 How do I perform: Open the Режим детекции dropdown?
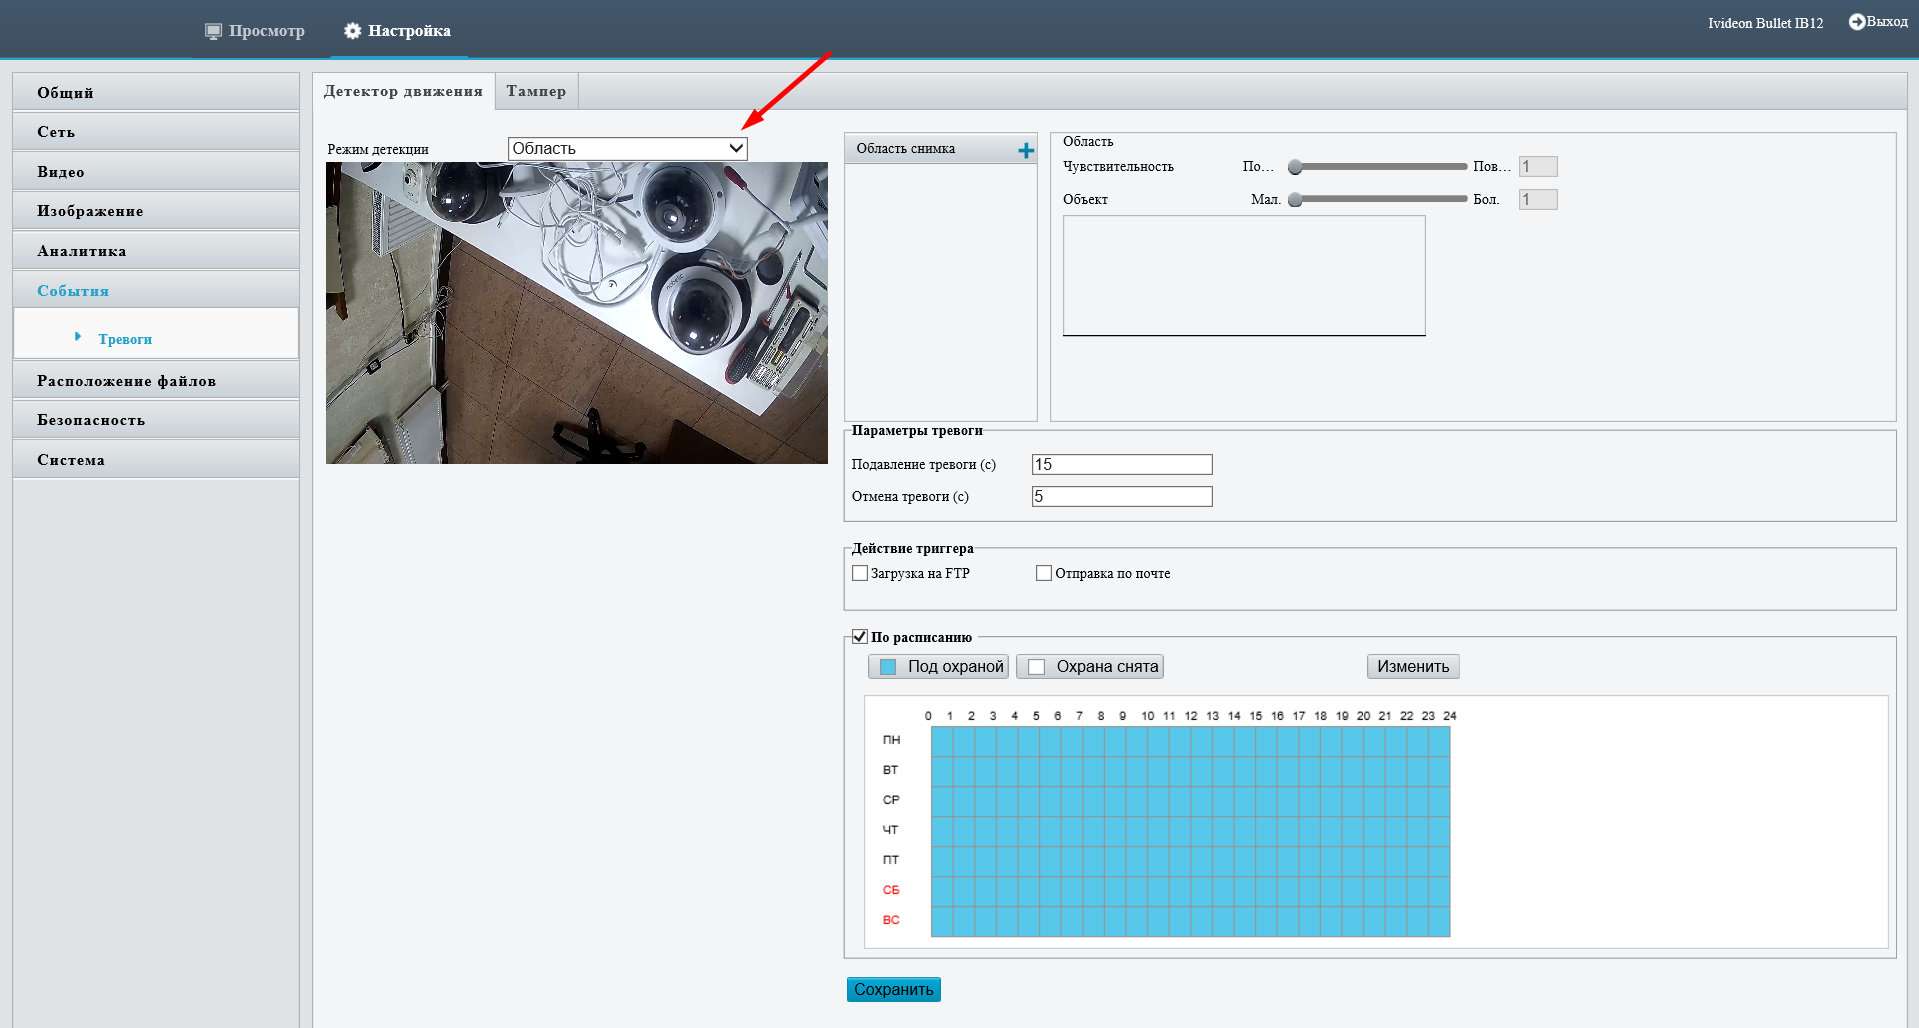628,149
